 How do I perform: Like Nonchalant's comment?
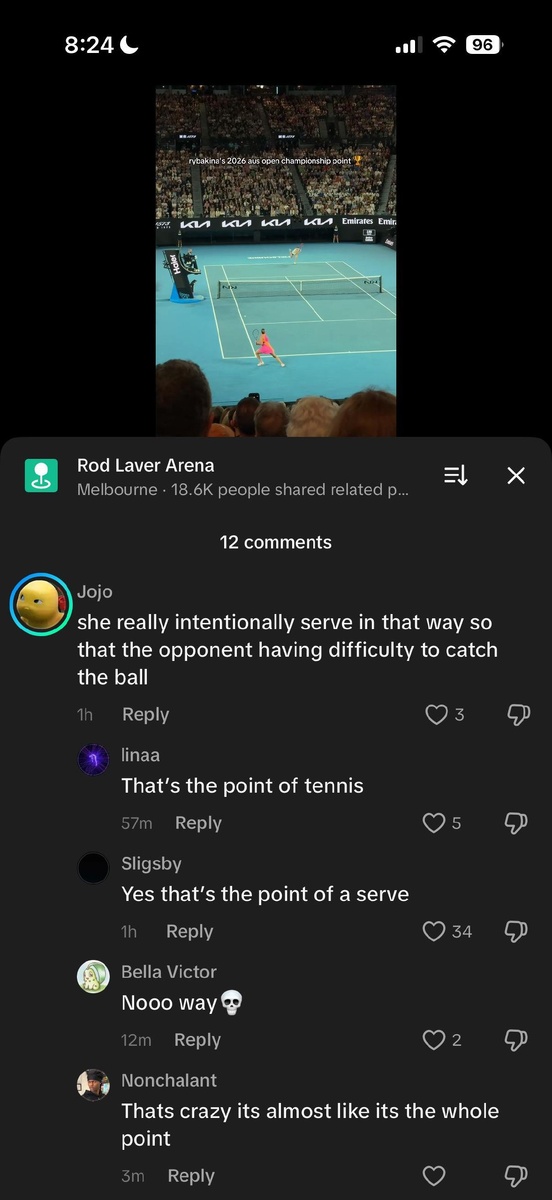(433, 1176)
